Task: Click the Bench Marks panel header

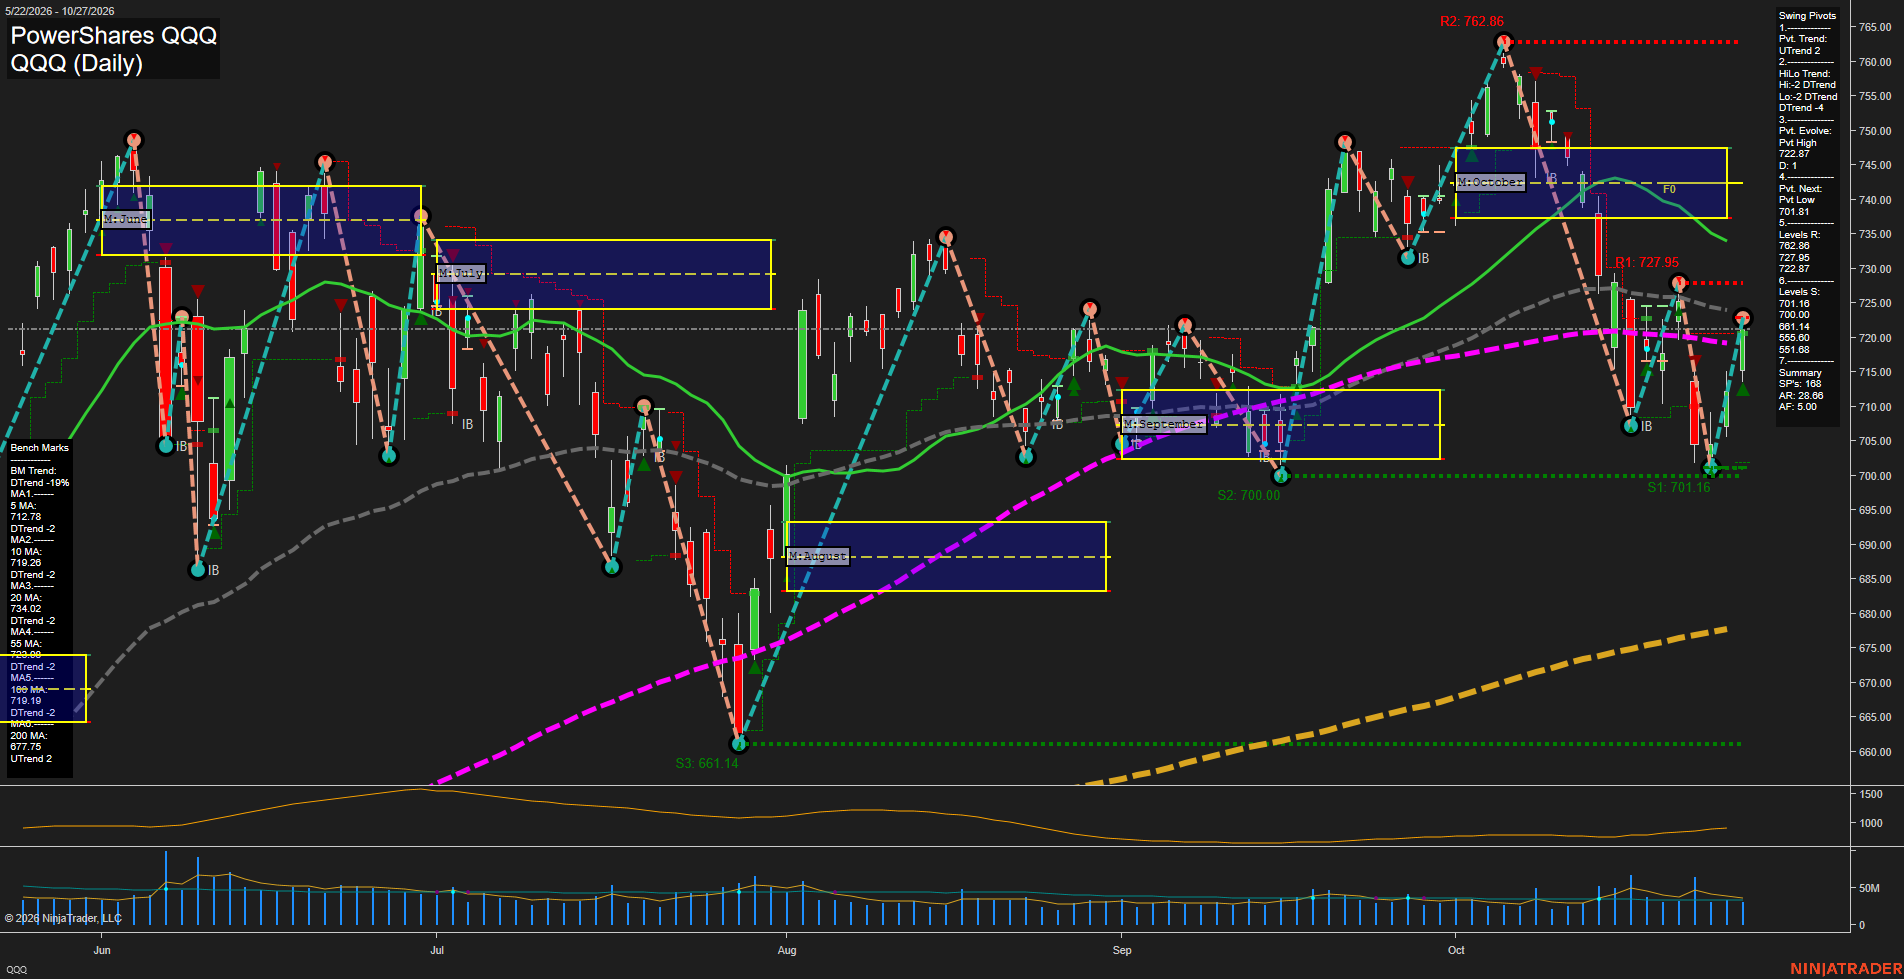Action: 40,448
